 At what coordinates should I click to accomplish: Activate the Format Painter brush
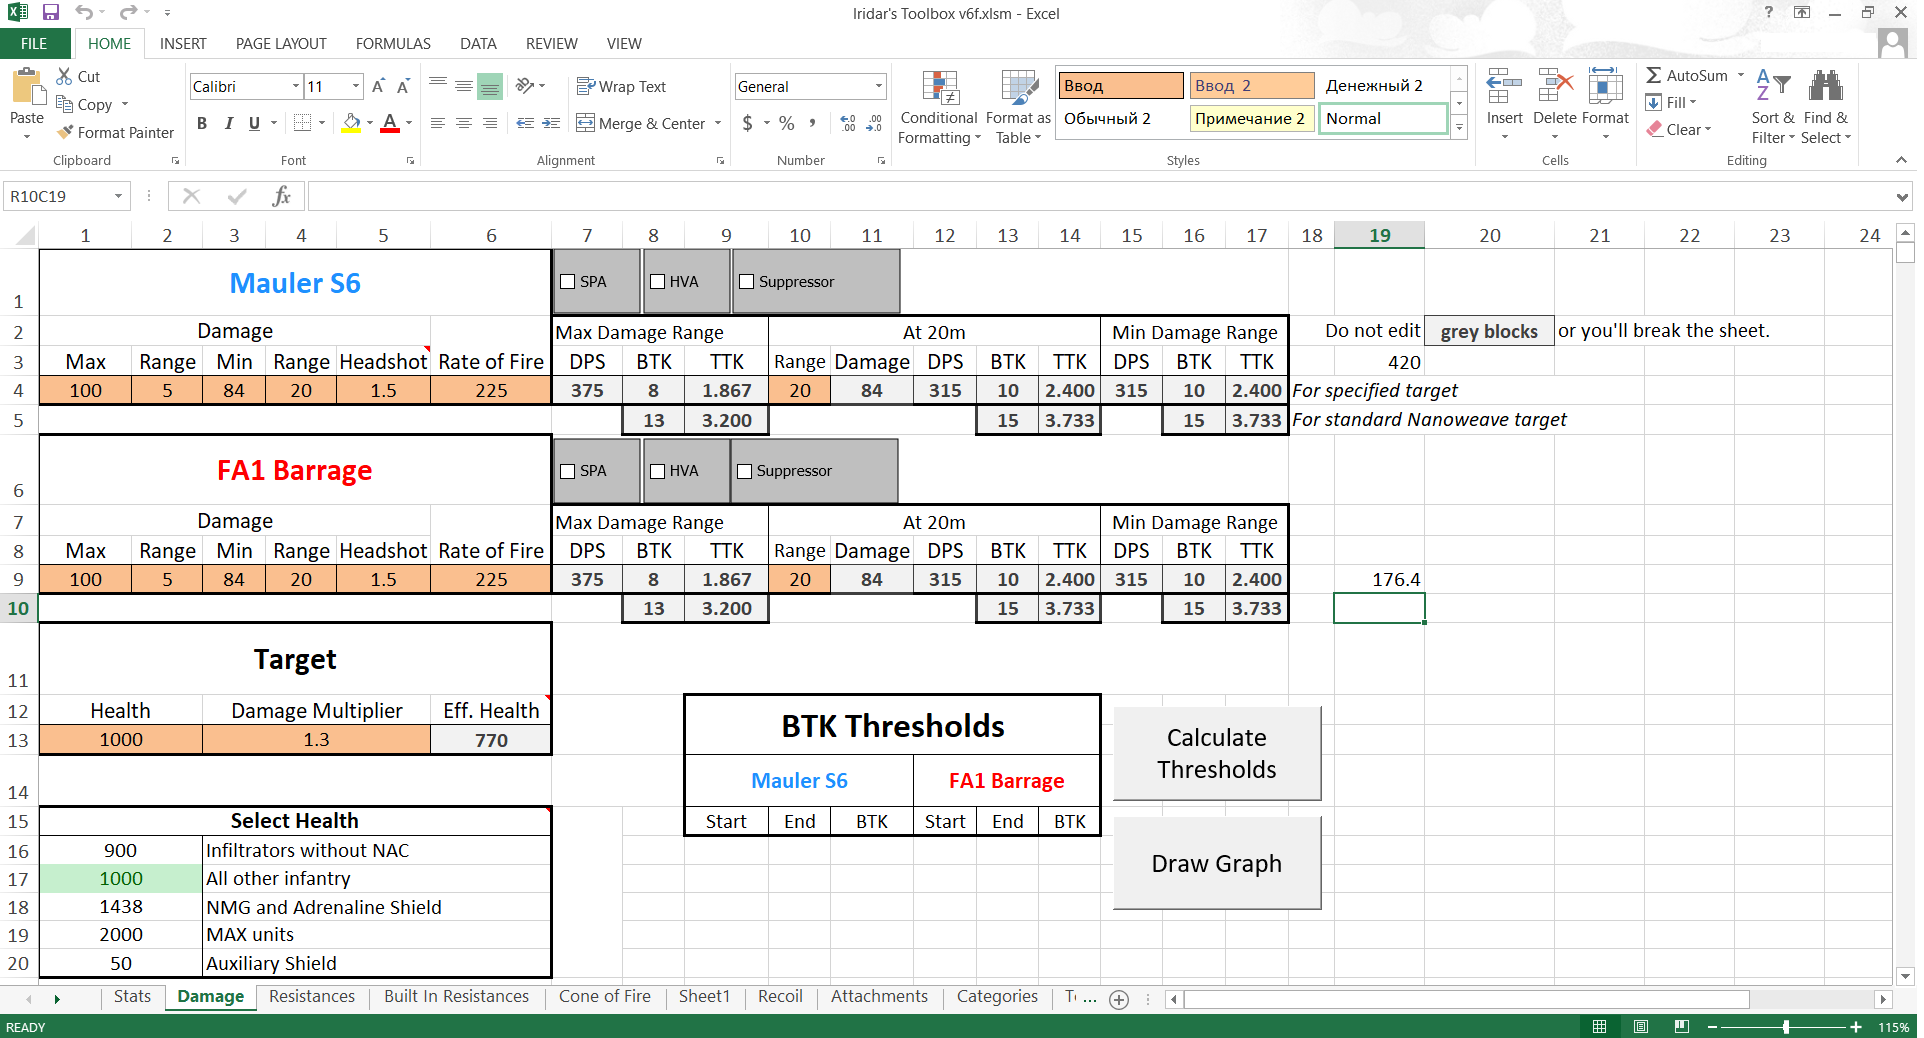[66, 132]
